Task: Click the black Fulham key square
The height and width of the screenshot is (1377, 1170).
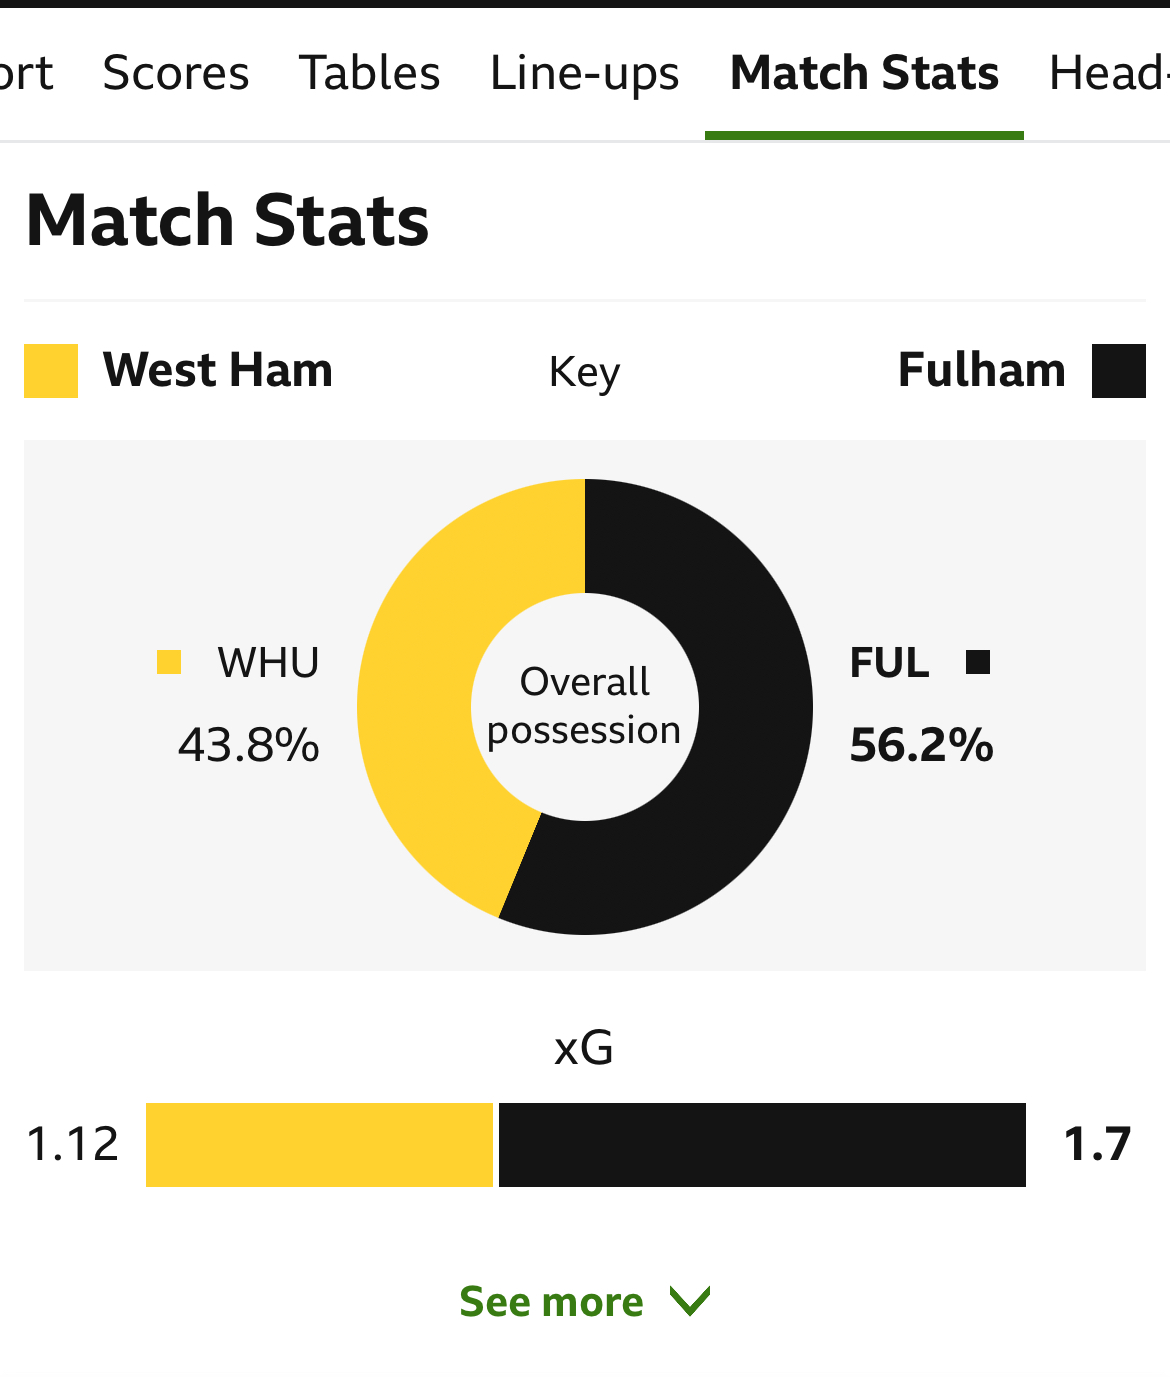Action: (x=1119, y=371)
